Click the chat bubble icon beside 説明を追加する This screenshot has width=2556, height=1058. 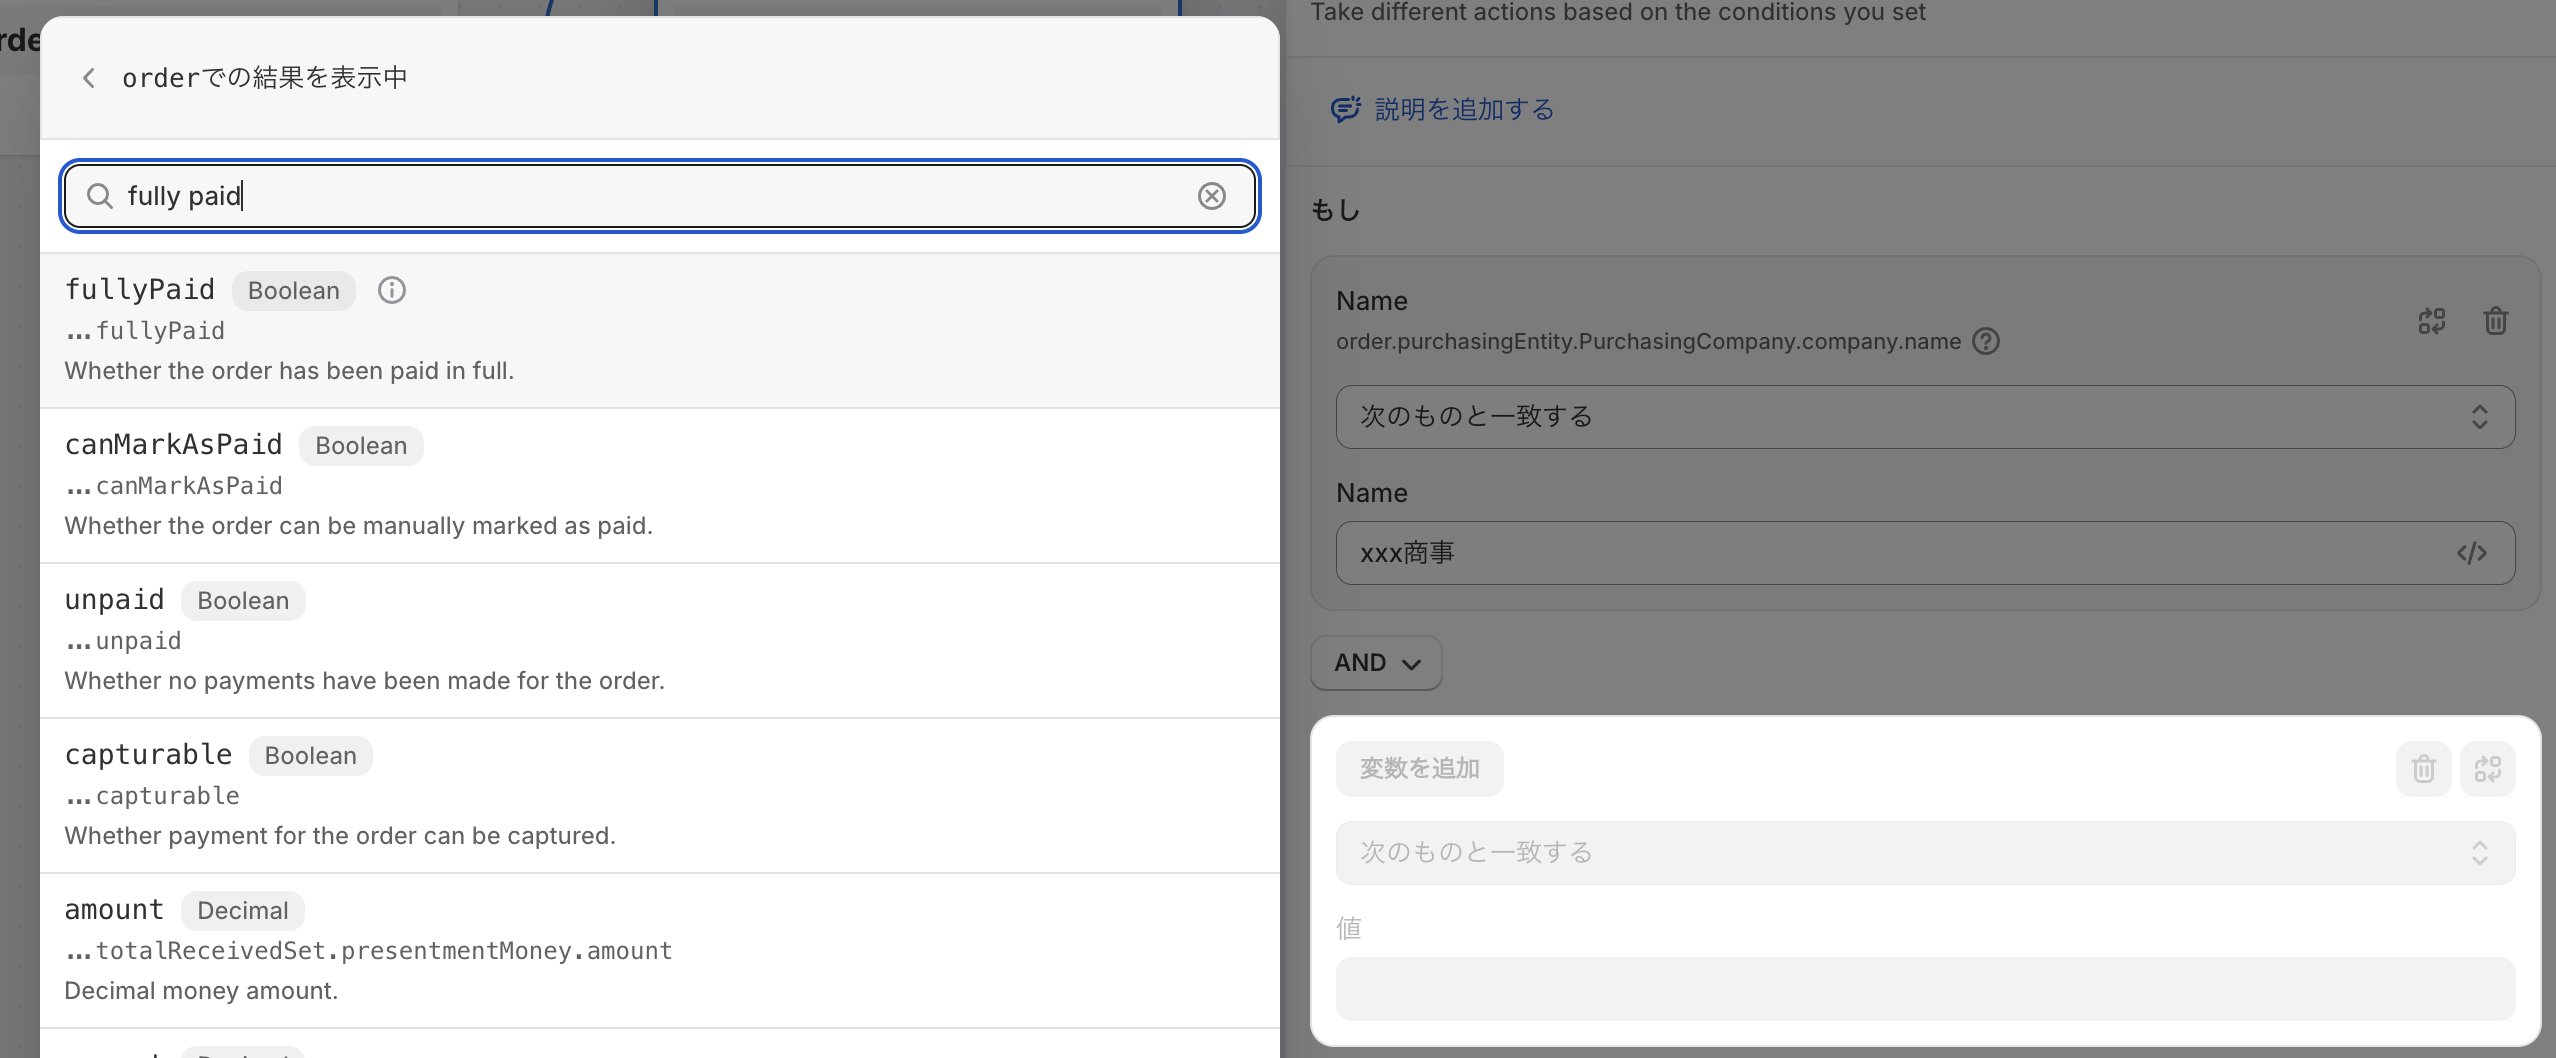click(1345, 110)
